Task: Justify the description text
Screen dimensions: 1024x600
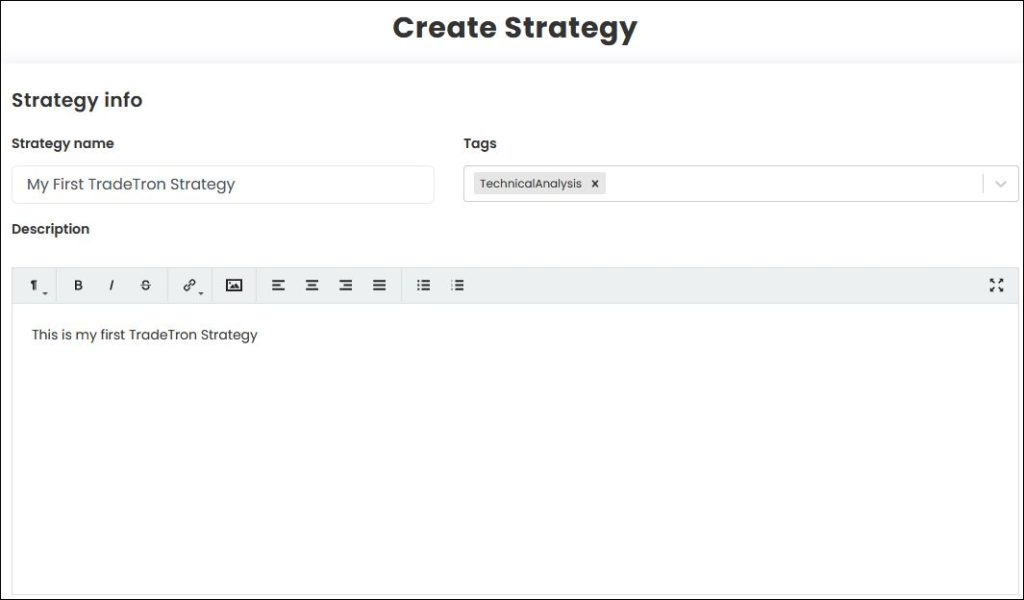Action: pos(379,286)
